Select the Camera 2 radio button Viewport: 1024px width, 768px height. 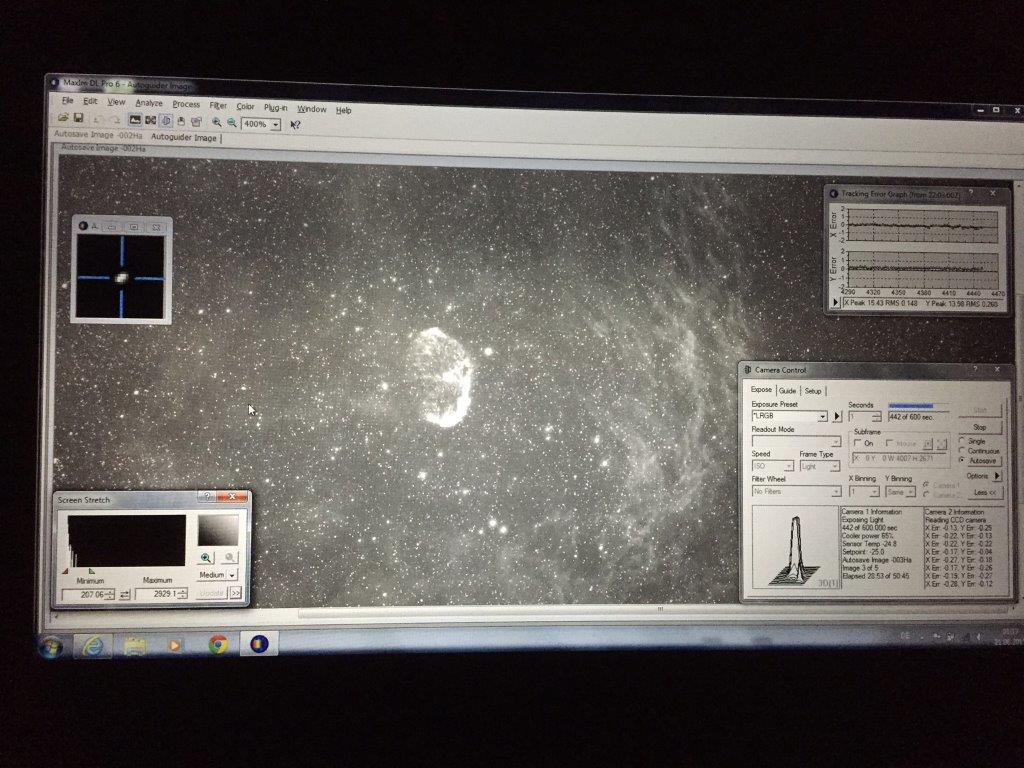[x=925, y=493]
